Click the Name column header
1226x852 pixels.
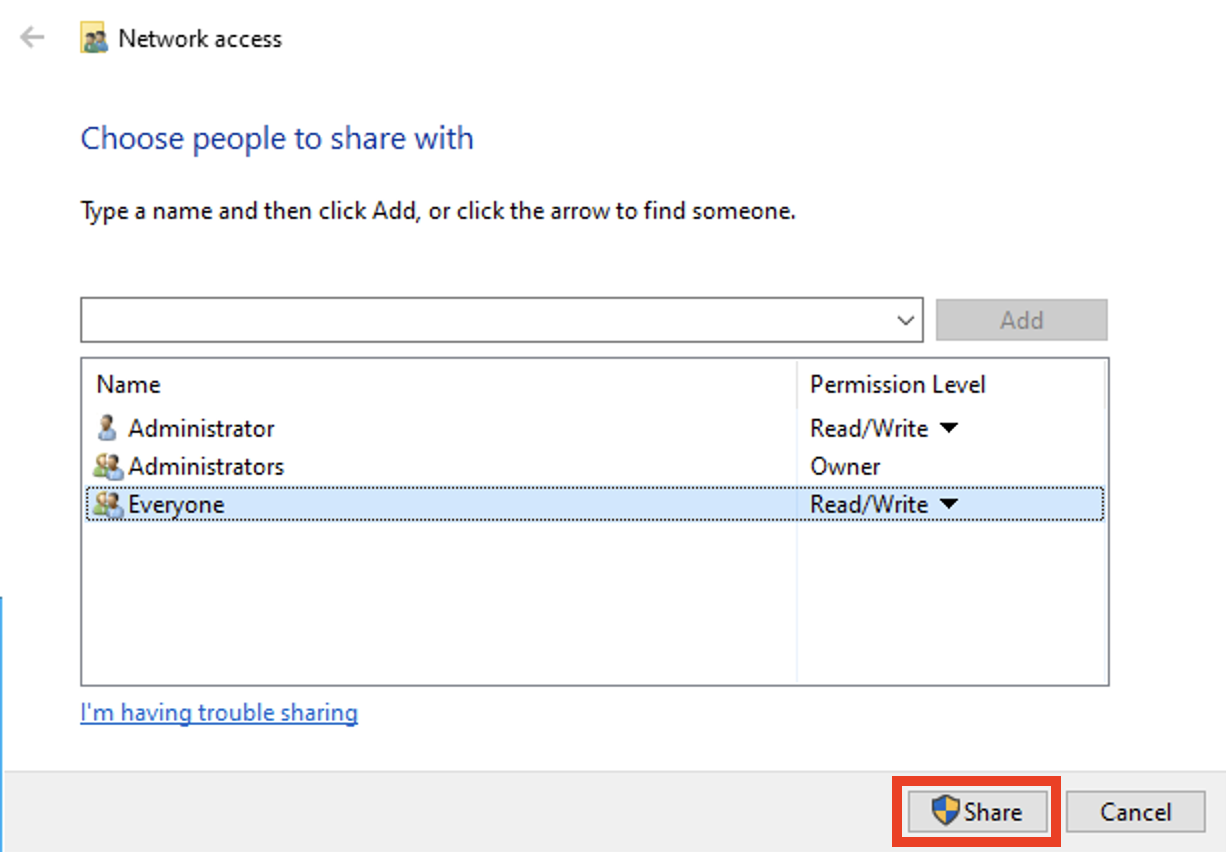pyautogui.click(x=128, y=385)
